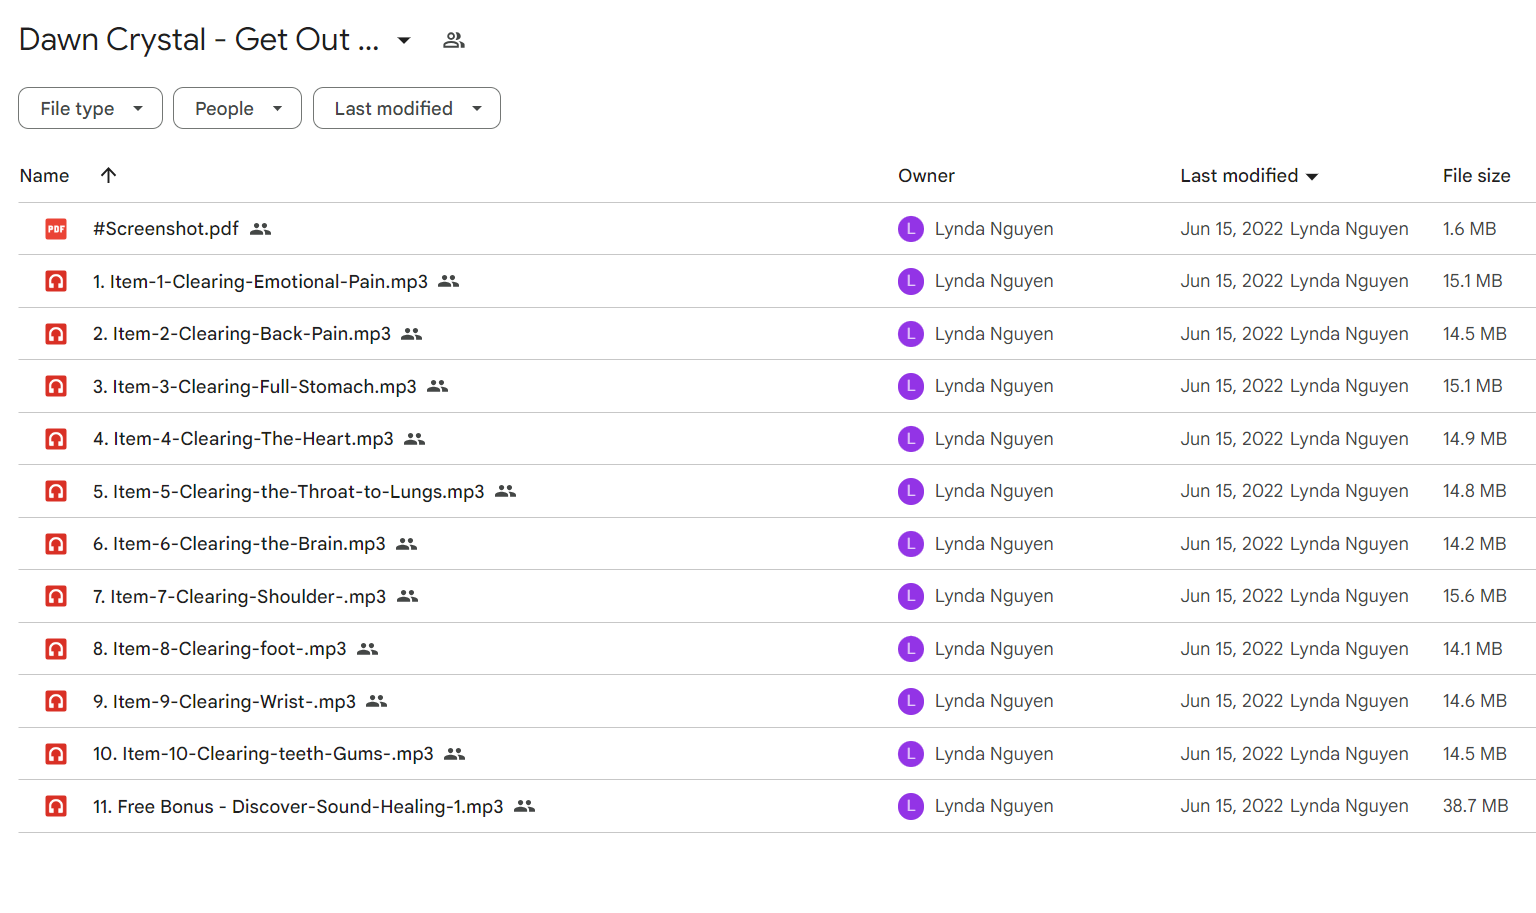Click the shared icon next to Item-10-Clearing-teeth-Gums-.mp3
Image resolution: width=1536 pixels, height=913 pixels.
coord(455,754)
